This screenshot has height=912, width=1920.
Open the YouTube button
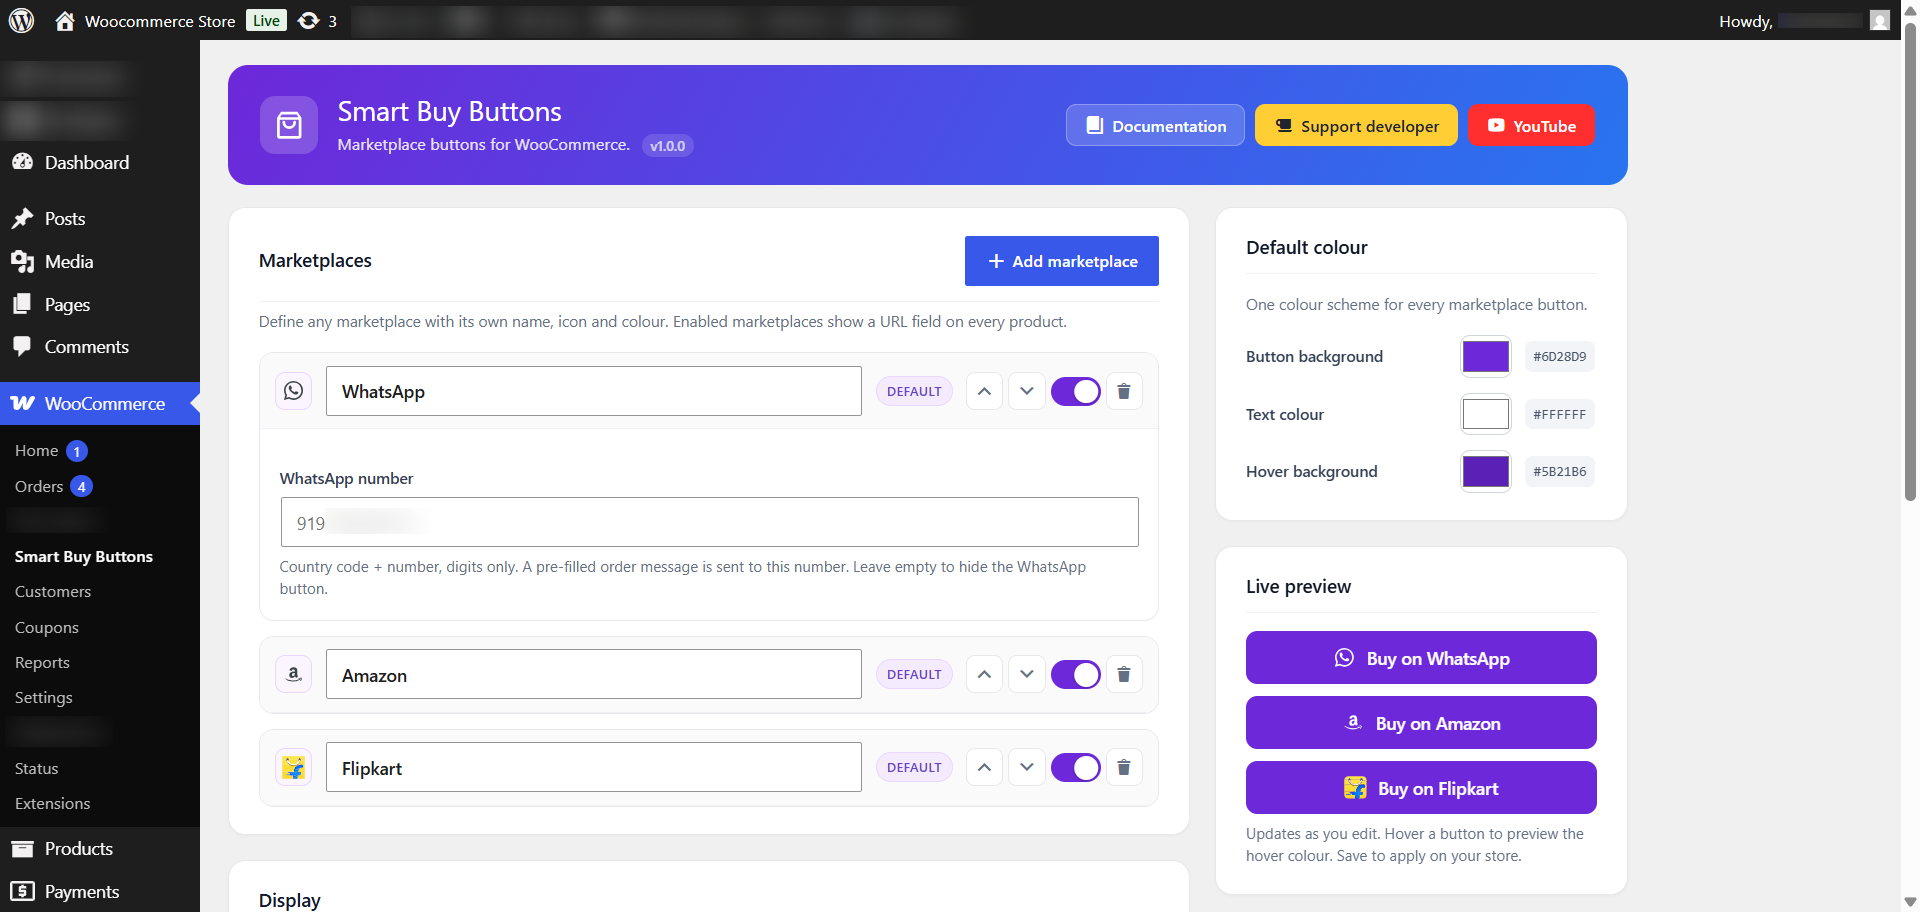[1531, 125]
